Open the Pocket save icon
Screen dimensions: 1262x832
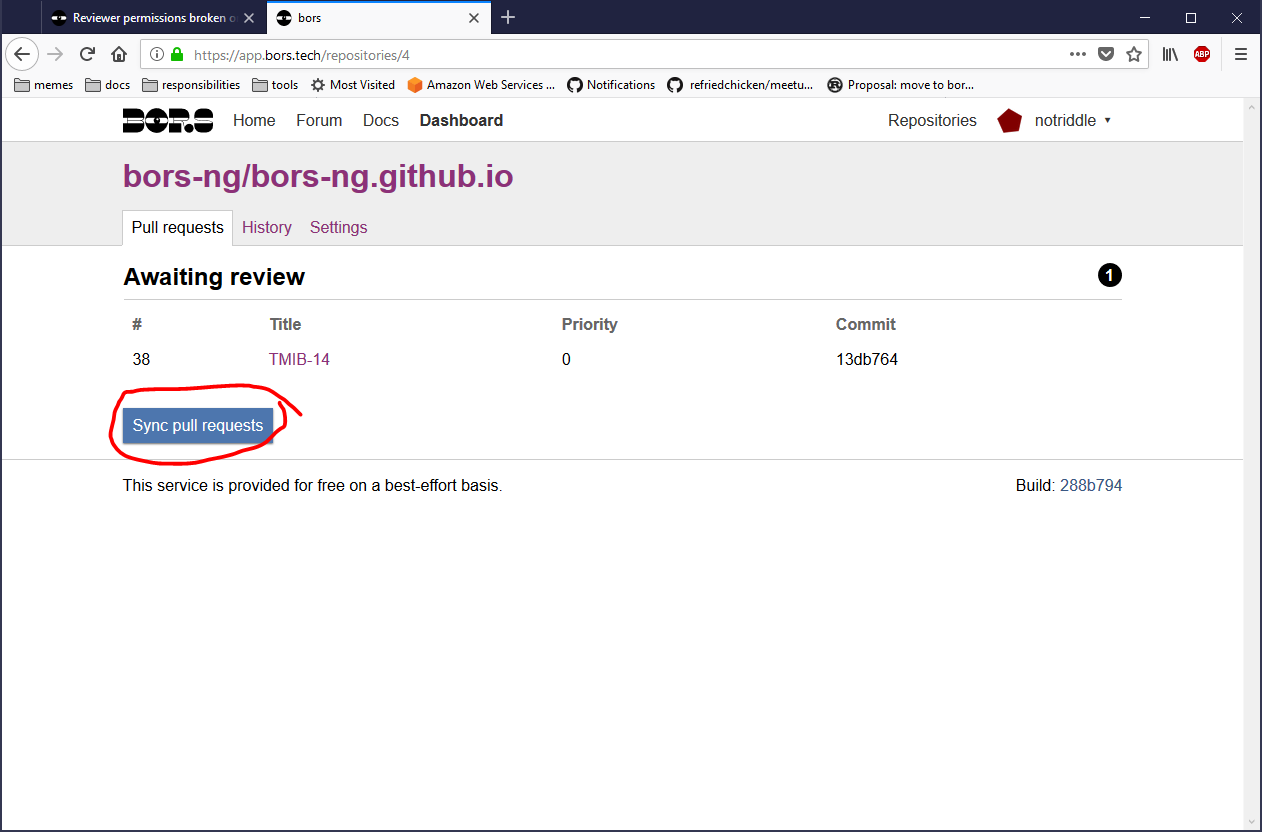(x=1106, y=54)
